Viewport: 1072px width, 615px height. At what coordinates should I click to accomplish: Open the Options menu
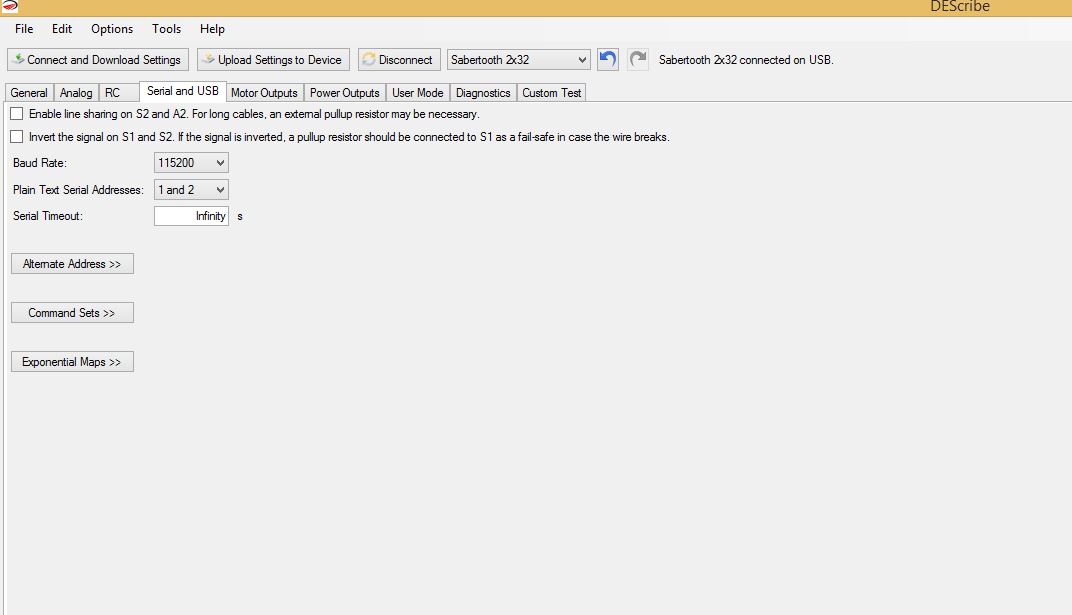tap(112, 29)
